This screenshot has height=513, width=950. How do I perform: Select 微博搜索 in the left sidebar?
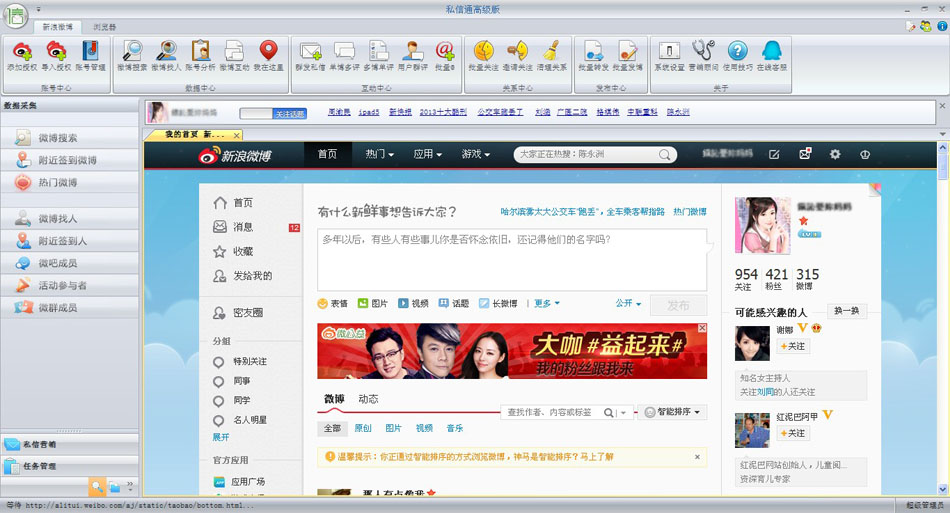(x=70, y=138)
